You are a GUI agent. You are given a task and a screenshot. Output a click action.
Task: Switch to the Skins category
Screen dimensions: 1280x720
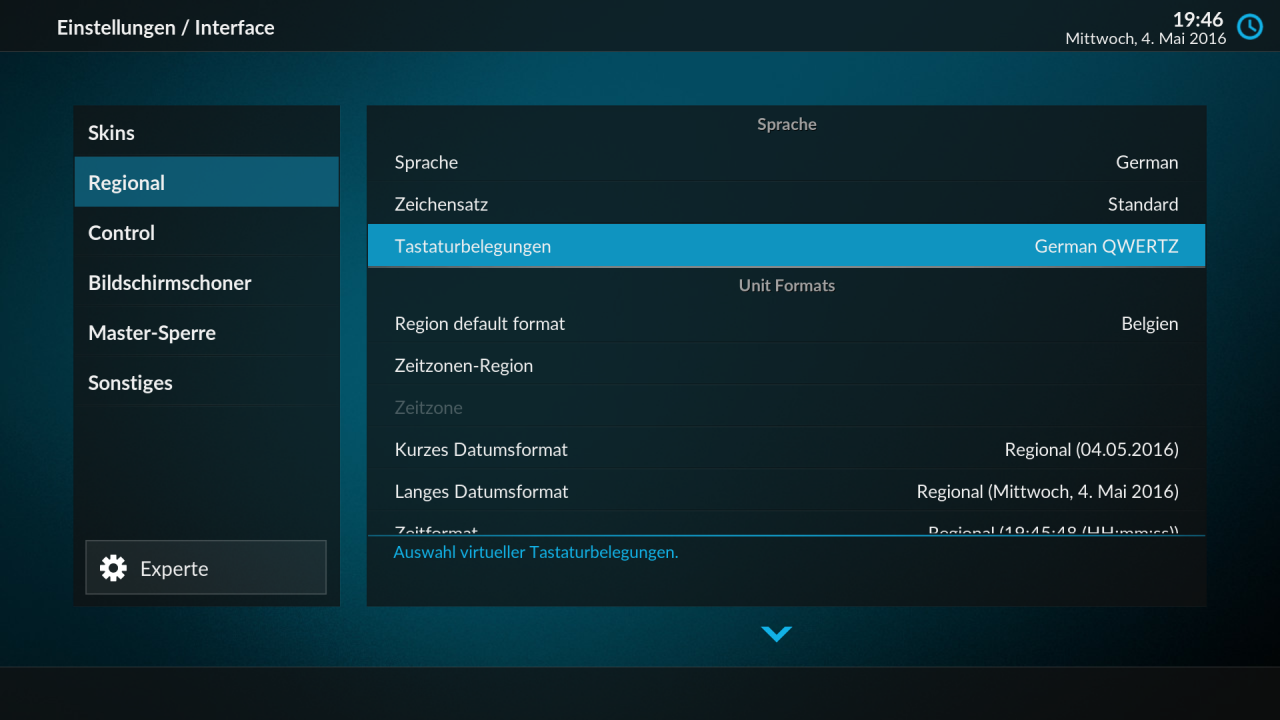[206, 132]
